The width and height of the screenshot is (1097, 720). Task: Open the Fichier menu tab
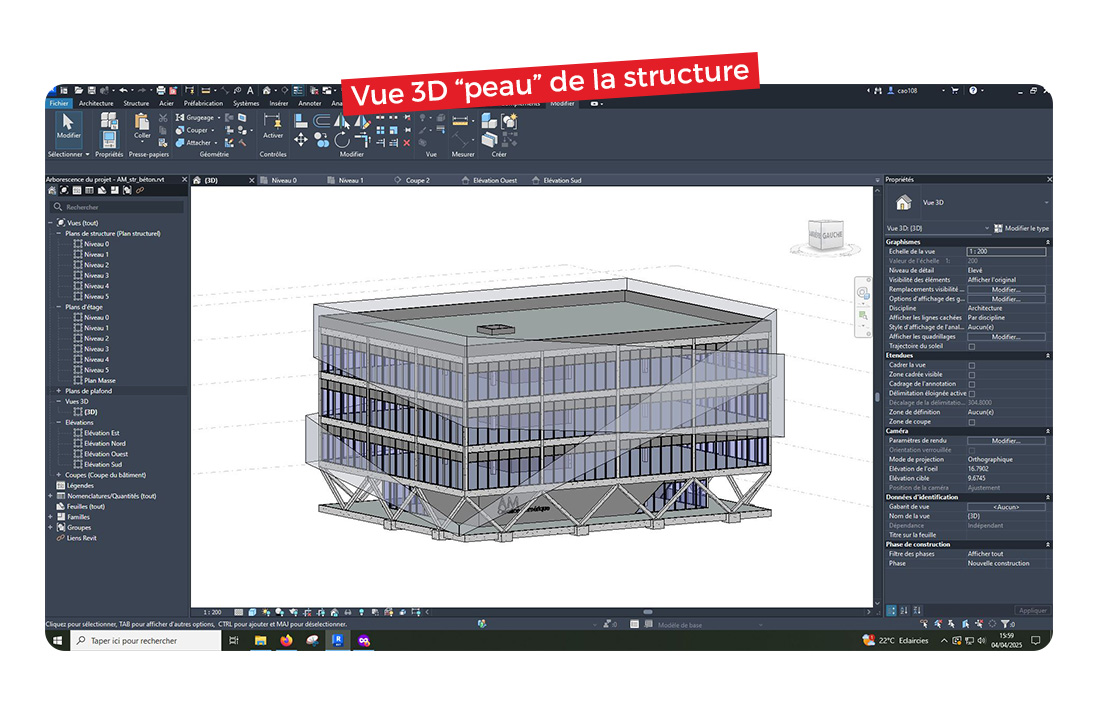pyautogui.click(x=59, y=103)
